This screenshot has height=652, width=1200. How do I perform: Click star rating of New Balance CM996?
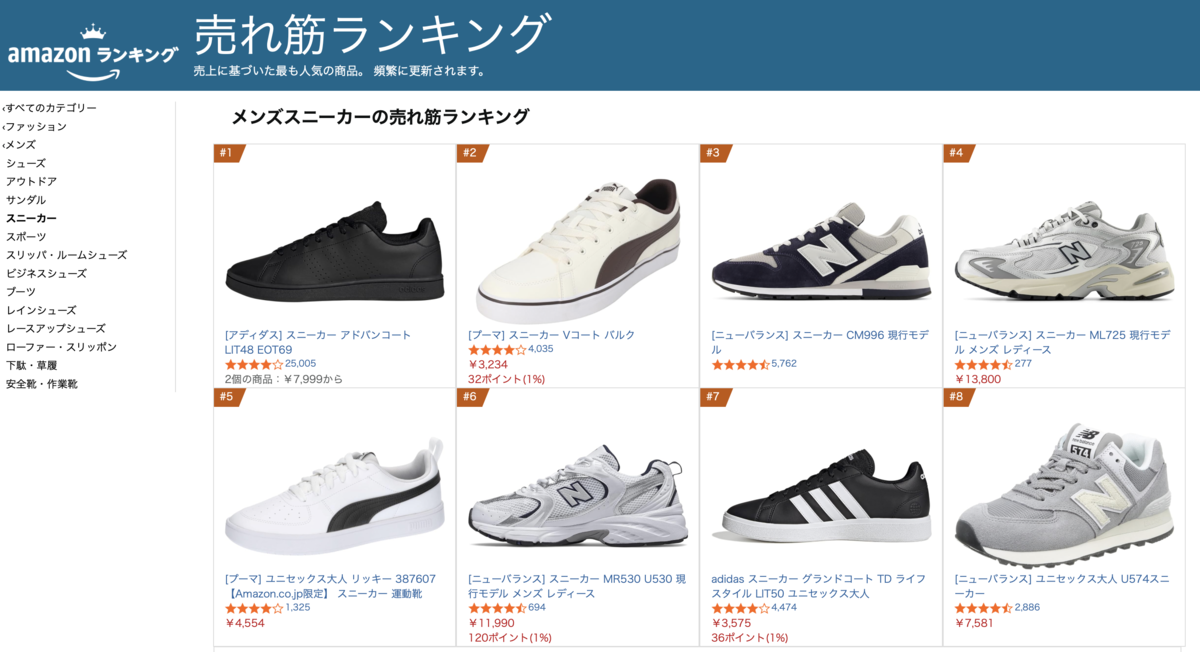click(x=740, y=364)
